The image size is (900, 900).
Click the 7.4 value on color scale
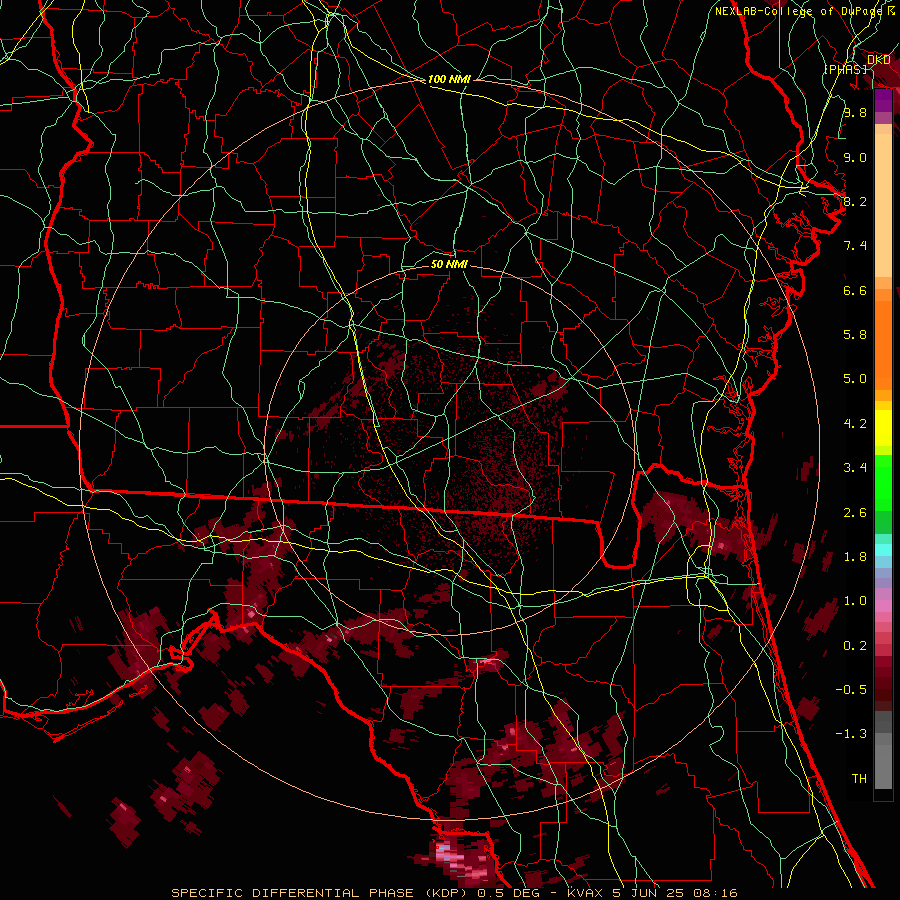855,246
